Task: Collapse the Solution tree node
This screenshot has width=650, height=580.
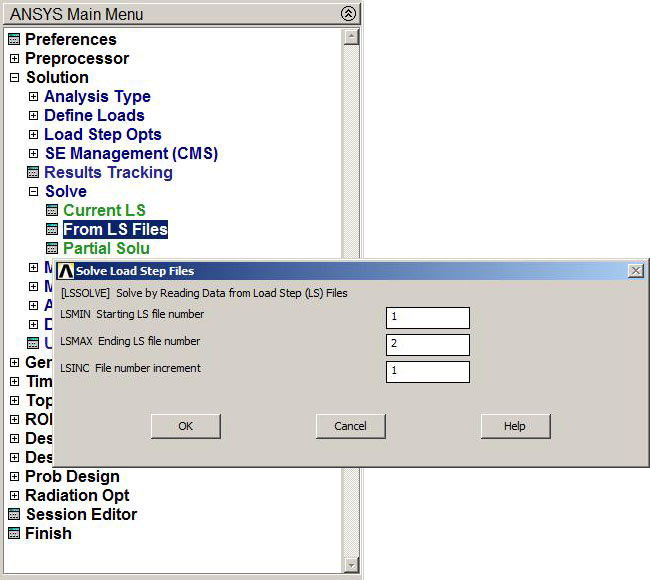Action: click(x=14, y=78)
